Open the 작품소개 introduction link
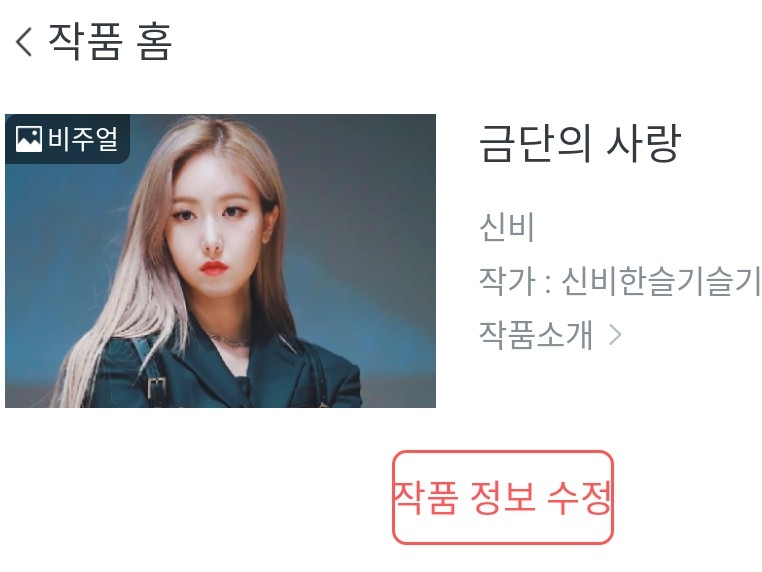This screenshot has height=572, width=762. (536, 335)
